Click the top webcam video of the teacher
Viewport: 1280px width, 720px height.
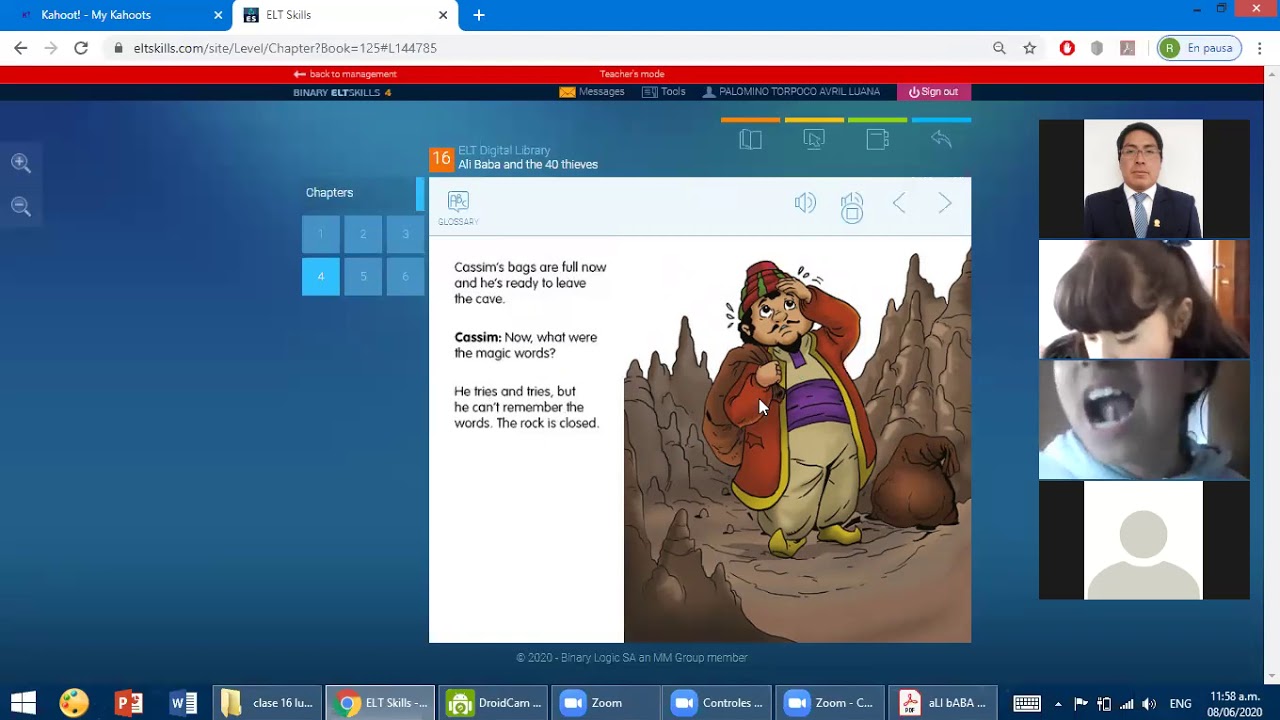[x=1143, y=179]
